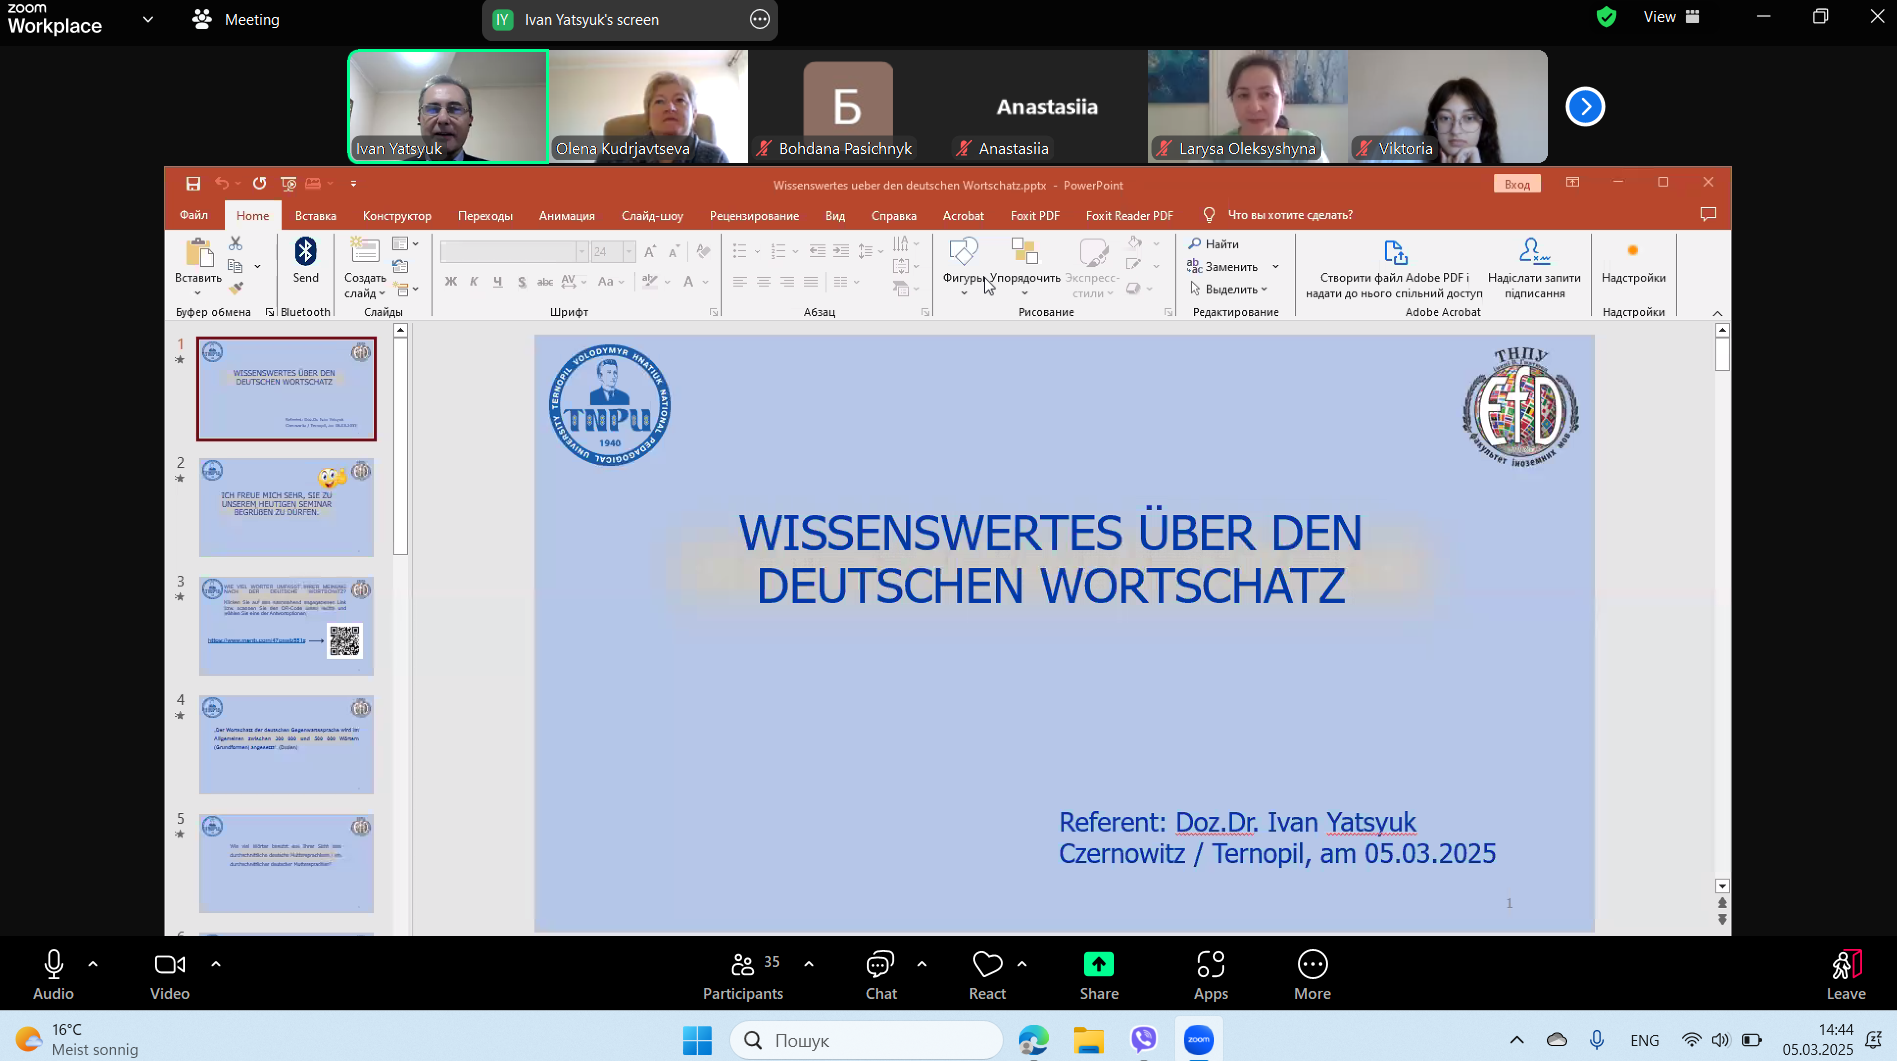Open the Zoom Workplace dropdown chevron
Viewport: 1897px width, 1061px height.
(148, 19)
